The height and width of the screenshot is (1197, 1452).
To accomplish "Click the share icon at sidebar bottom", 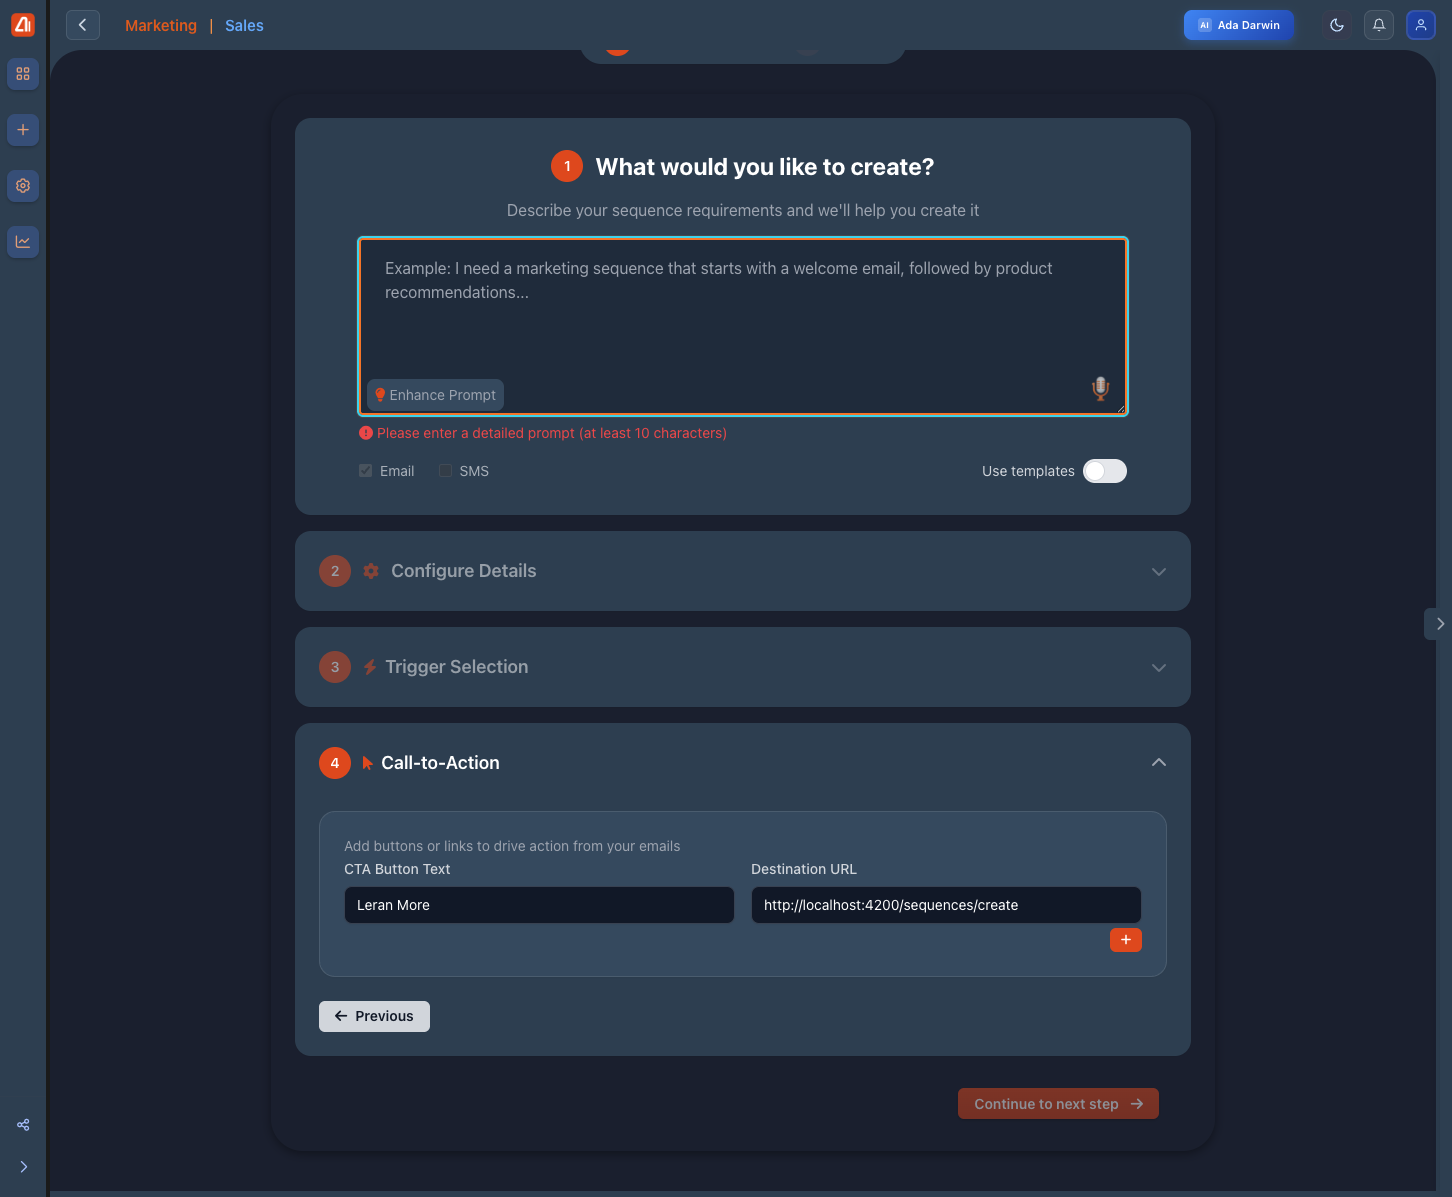I will tap(23, 1125).
